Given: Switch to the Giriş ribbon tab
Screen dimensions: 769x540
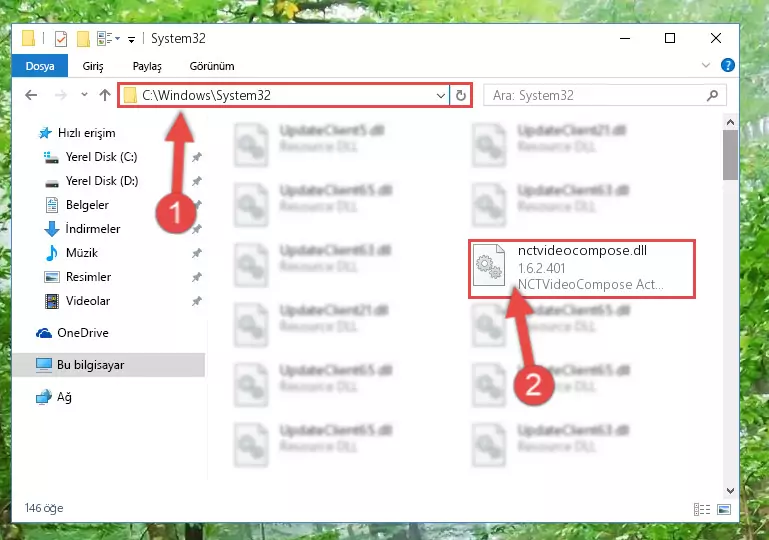Looking at the screenshot, I should click(x=93, y=66).
